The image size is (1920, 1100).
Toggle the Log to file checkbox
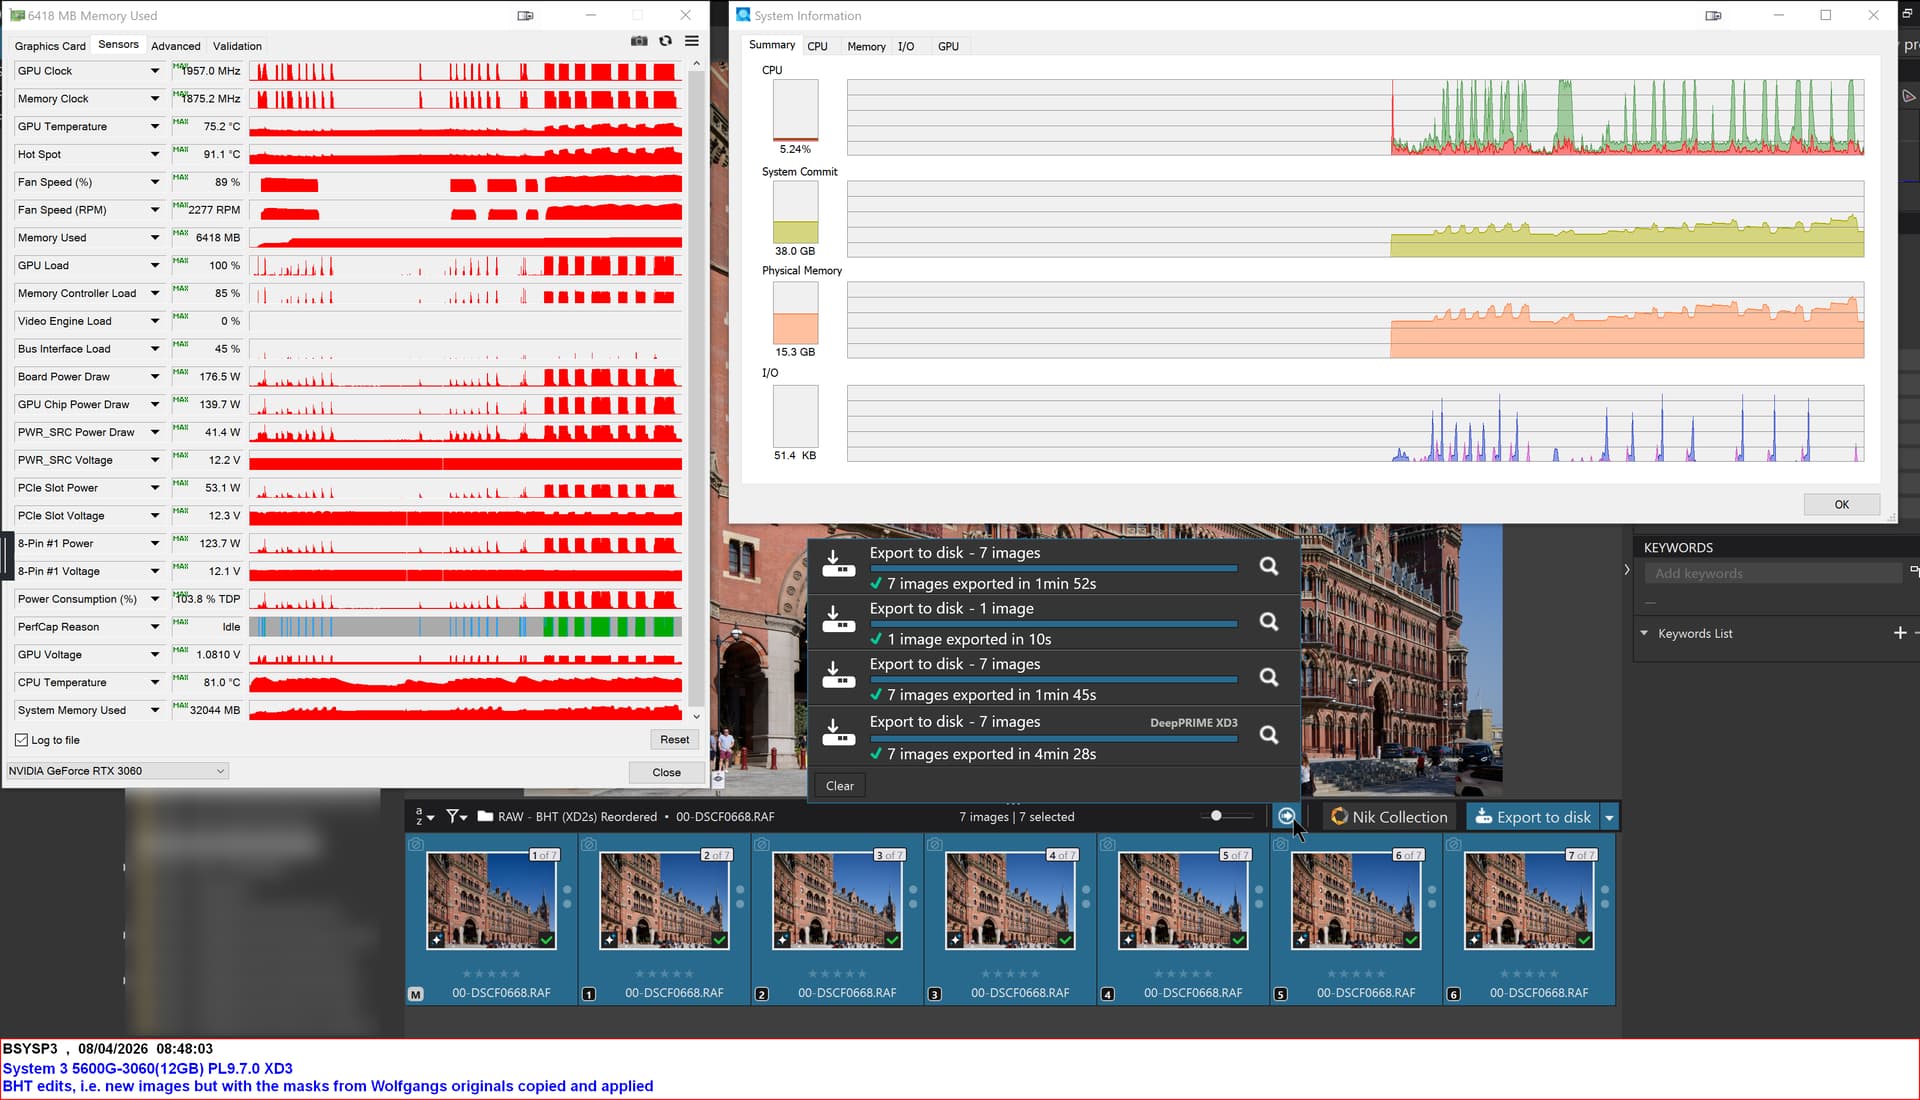[x=21, y=740]
